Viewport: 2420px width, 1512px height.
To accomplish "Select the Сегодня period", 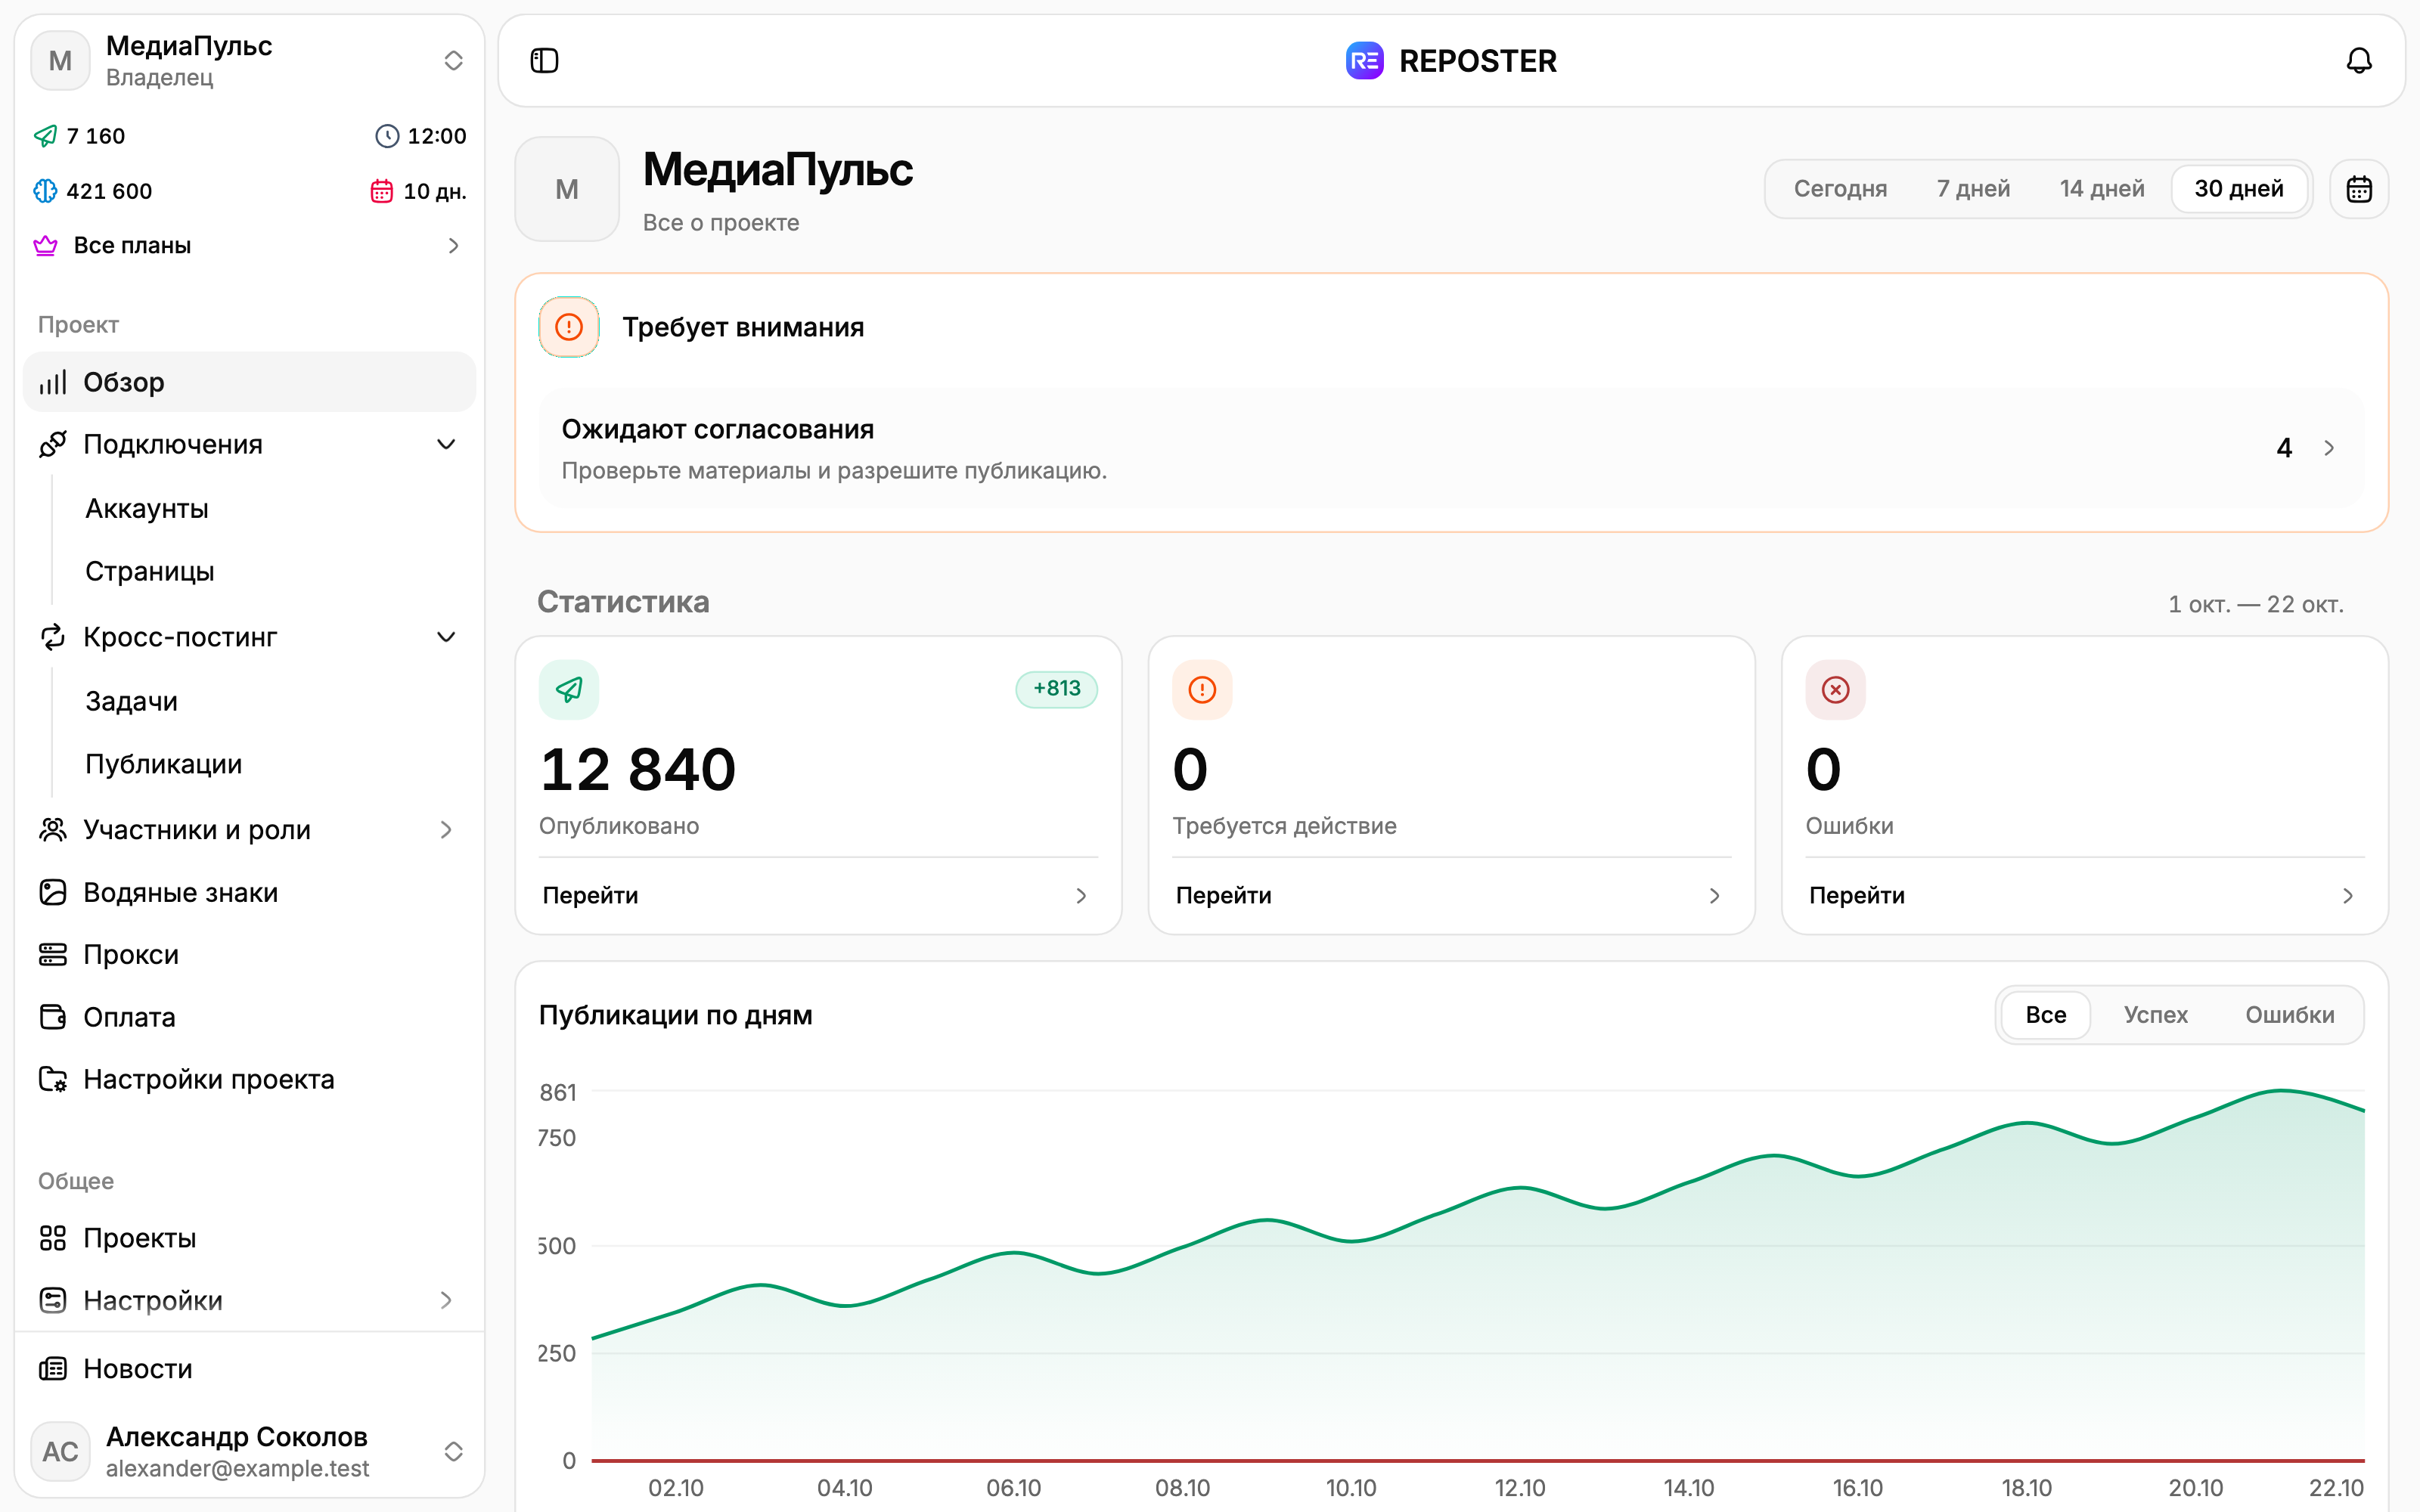I will click(1840, 189).
